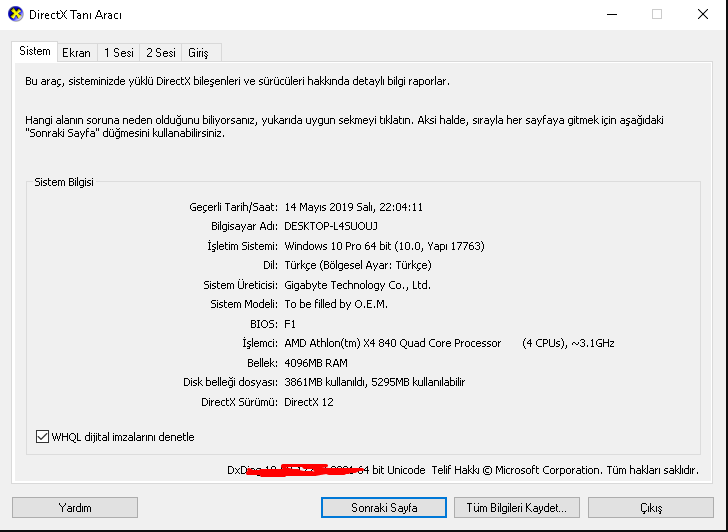The width and height of the screenshot is (728, 532).
Task: Click the Çıkış button
Action: pyautogui.click(x=650, y=507)
